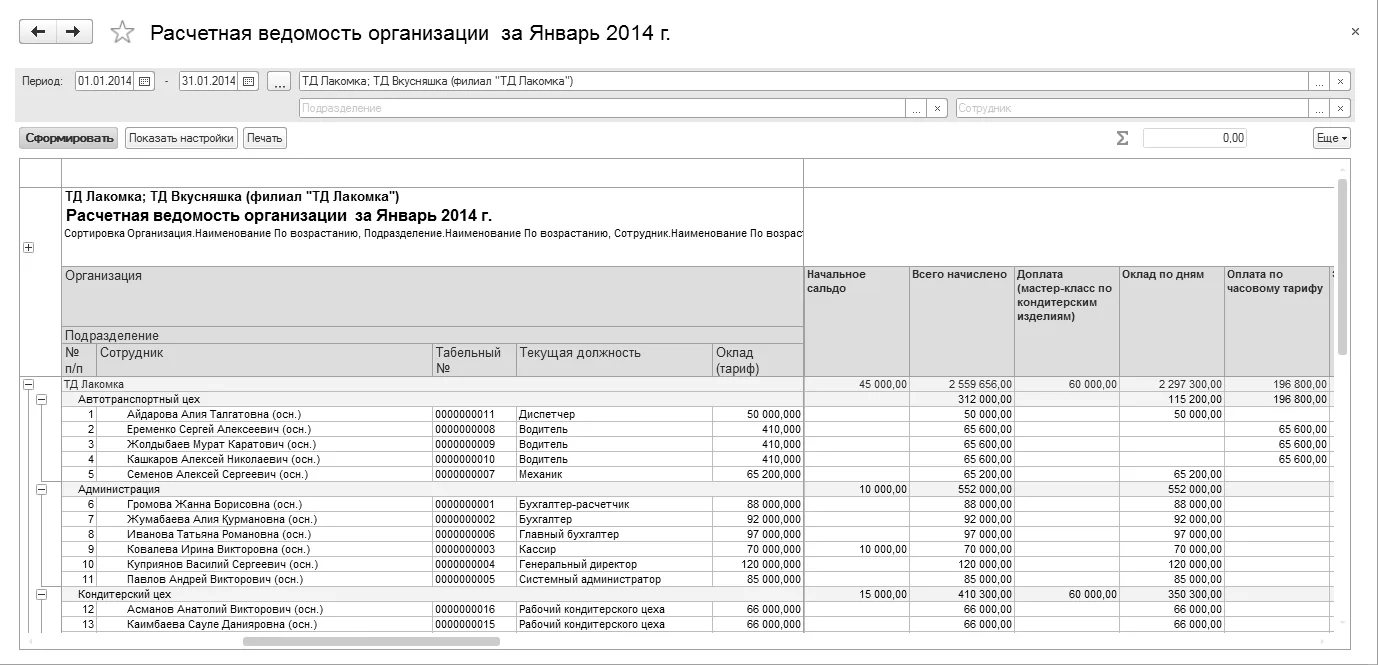Viewport: 1378px width, 665px height.
Task: Collapse the Администрация group
Action: tap(42, 489)
